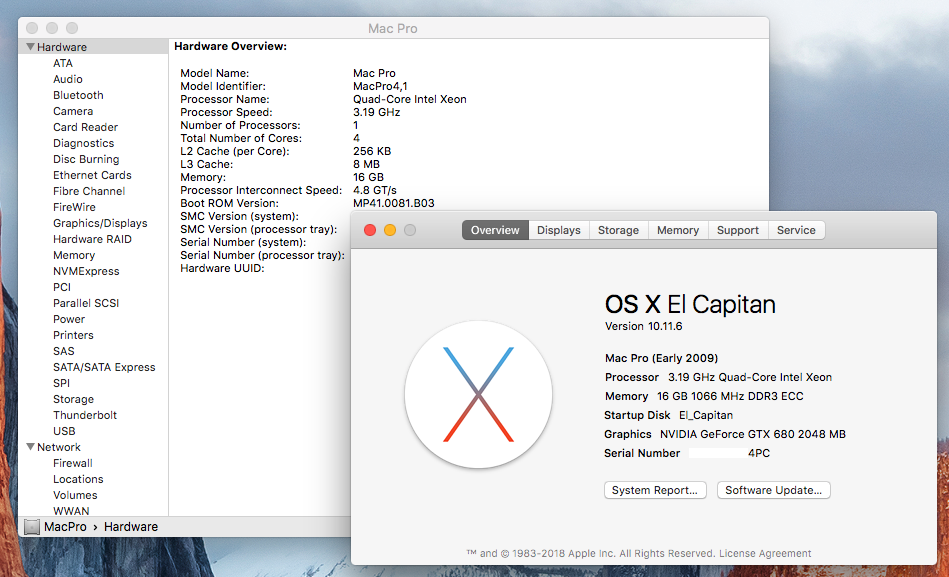Switch to the Memory tab

[678, 230]
